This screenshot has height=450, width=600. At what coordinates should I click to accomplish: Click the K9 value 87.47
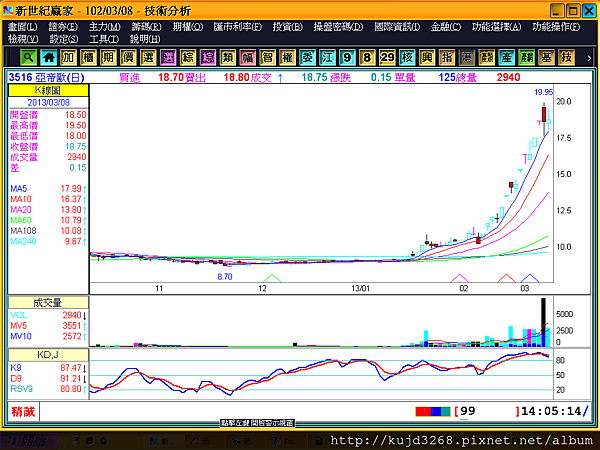tap(71, 368)
